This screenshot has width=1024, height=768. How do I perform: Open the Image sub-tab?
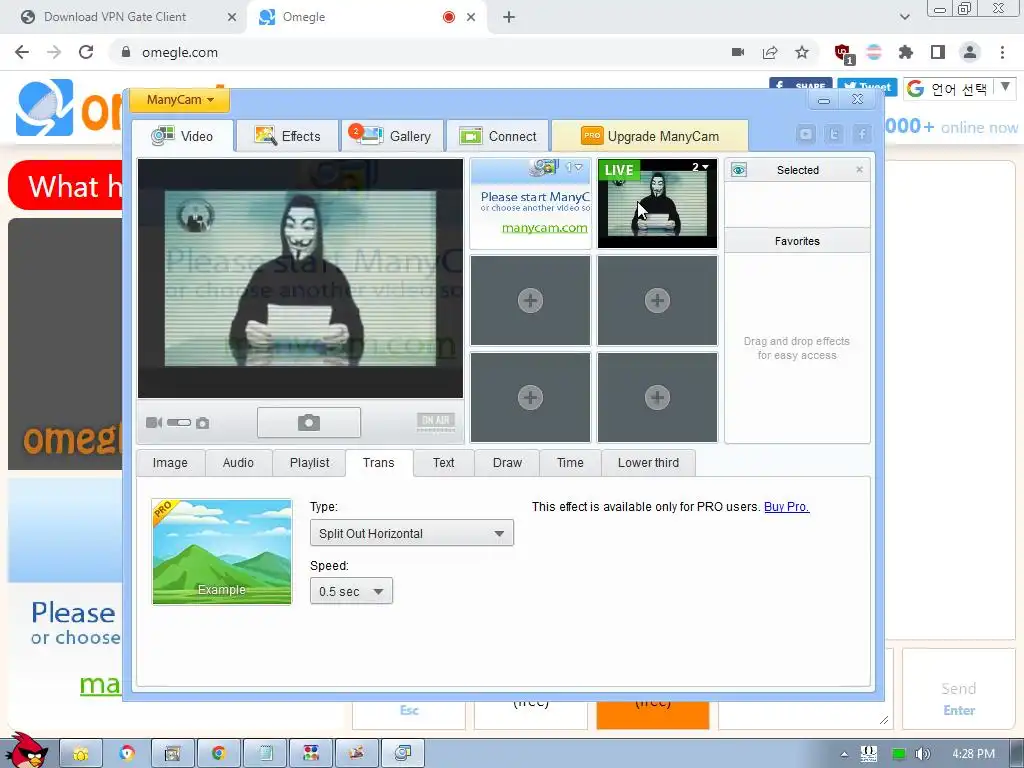click(x=170, y=463)
